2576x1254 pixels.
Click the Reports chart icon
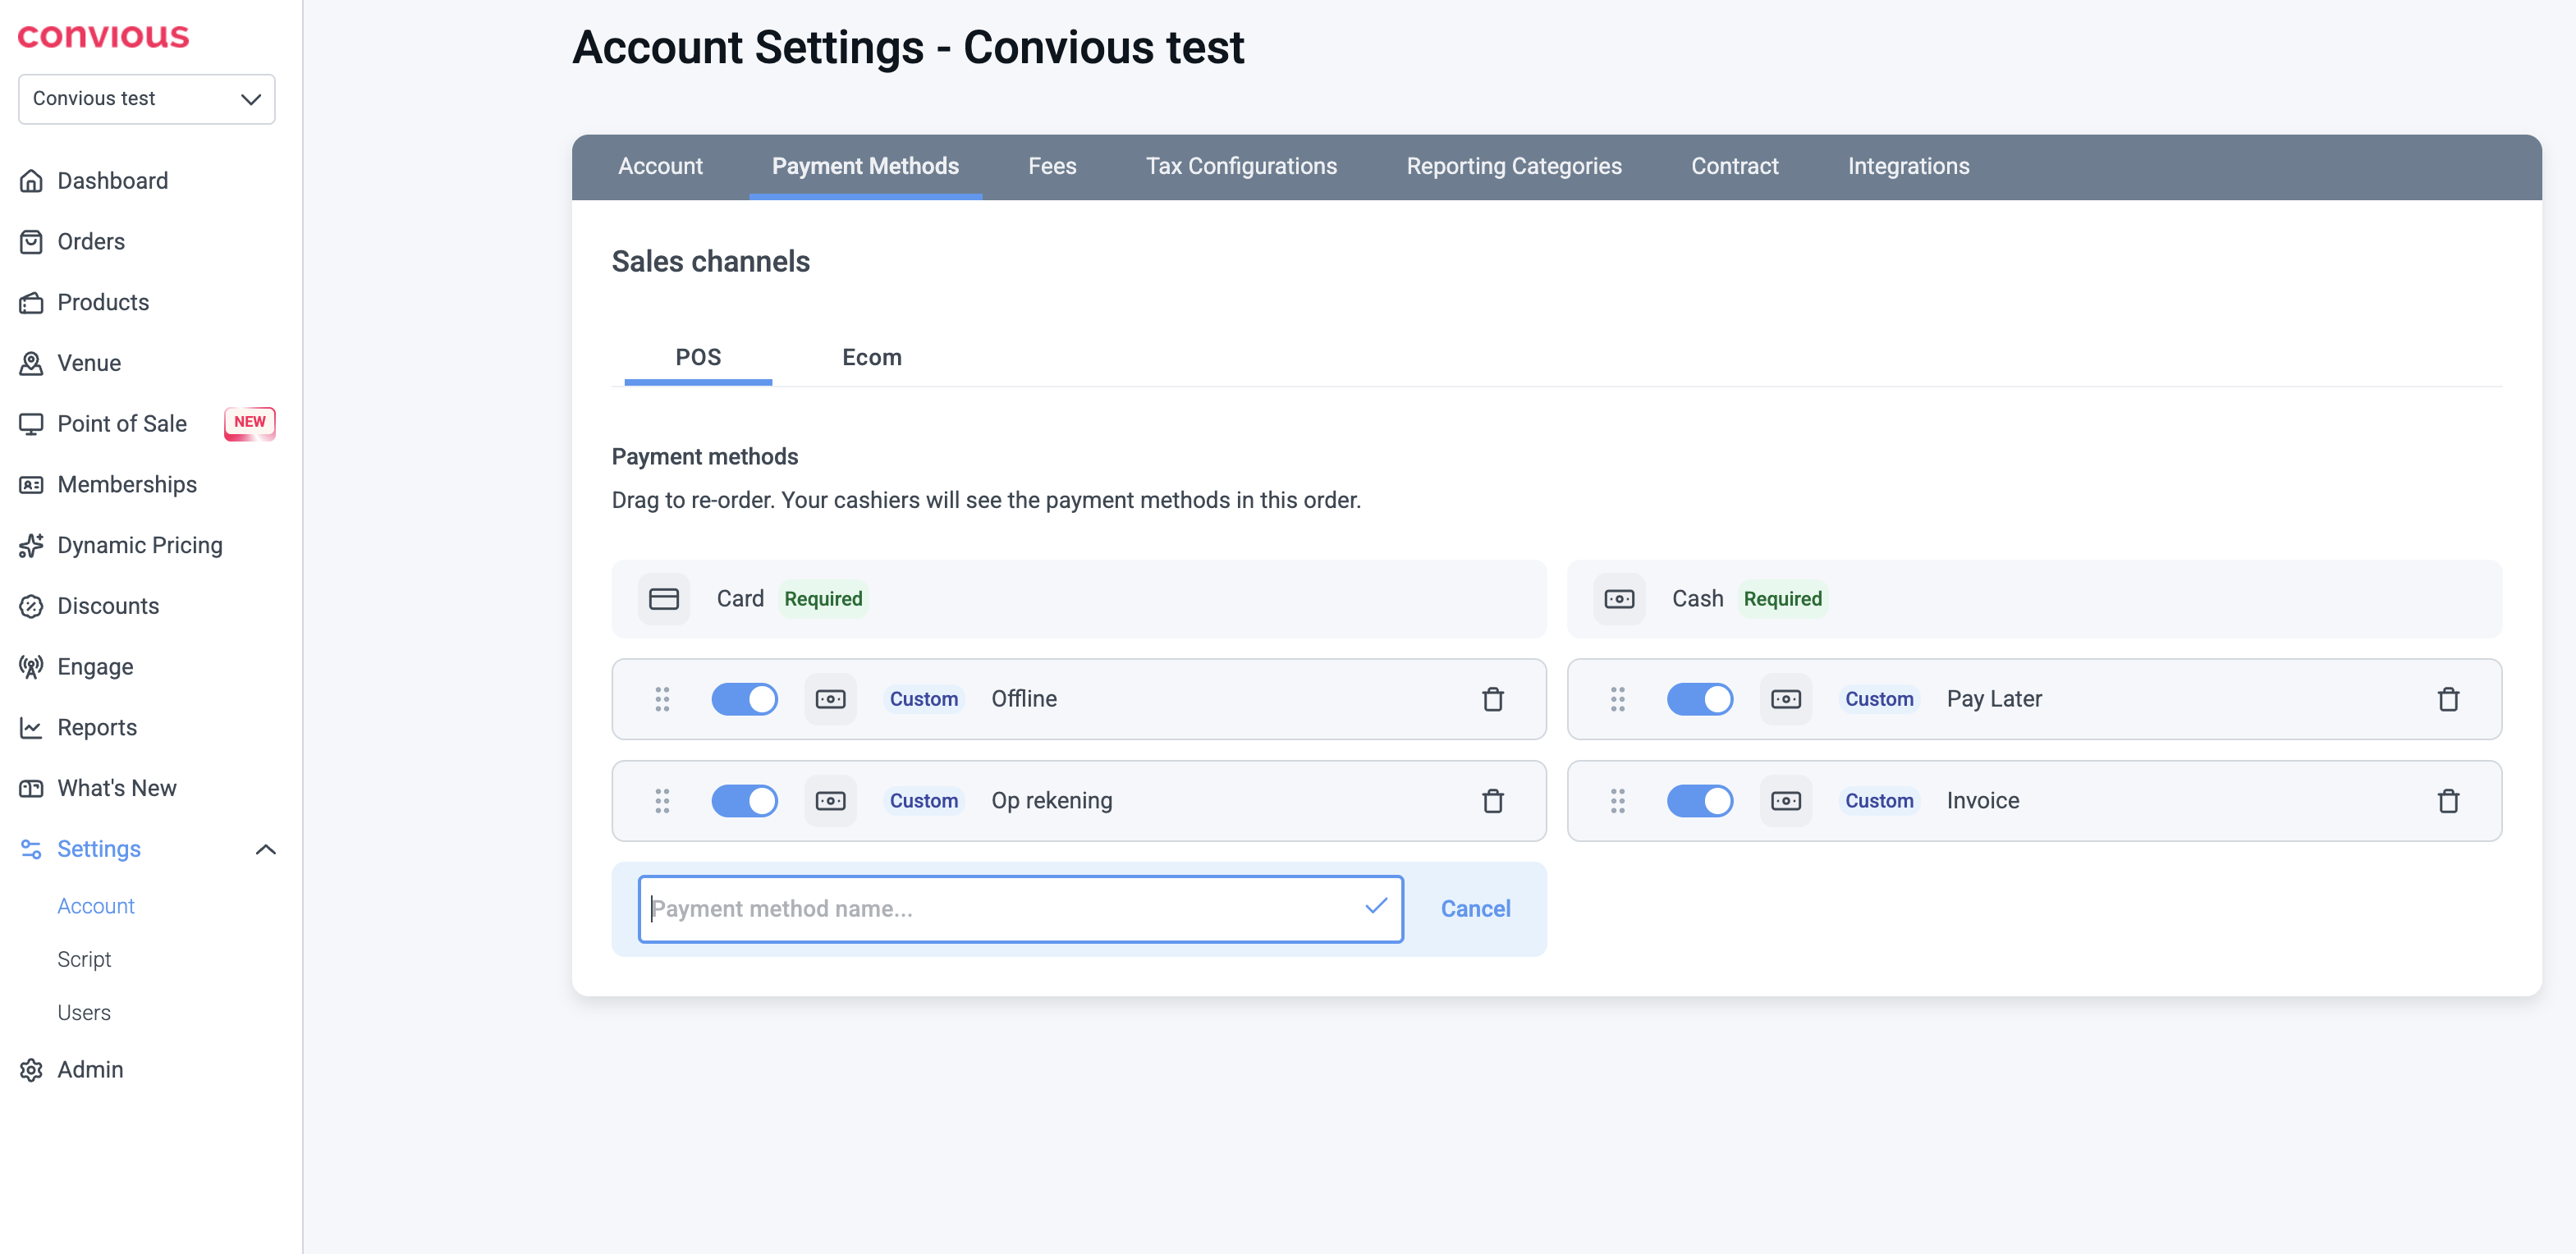point(31,728)
